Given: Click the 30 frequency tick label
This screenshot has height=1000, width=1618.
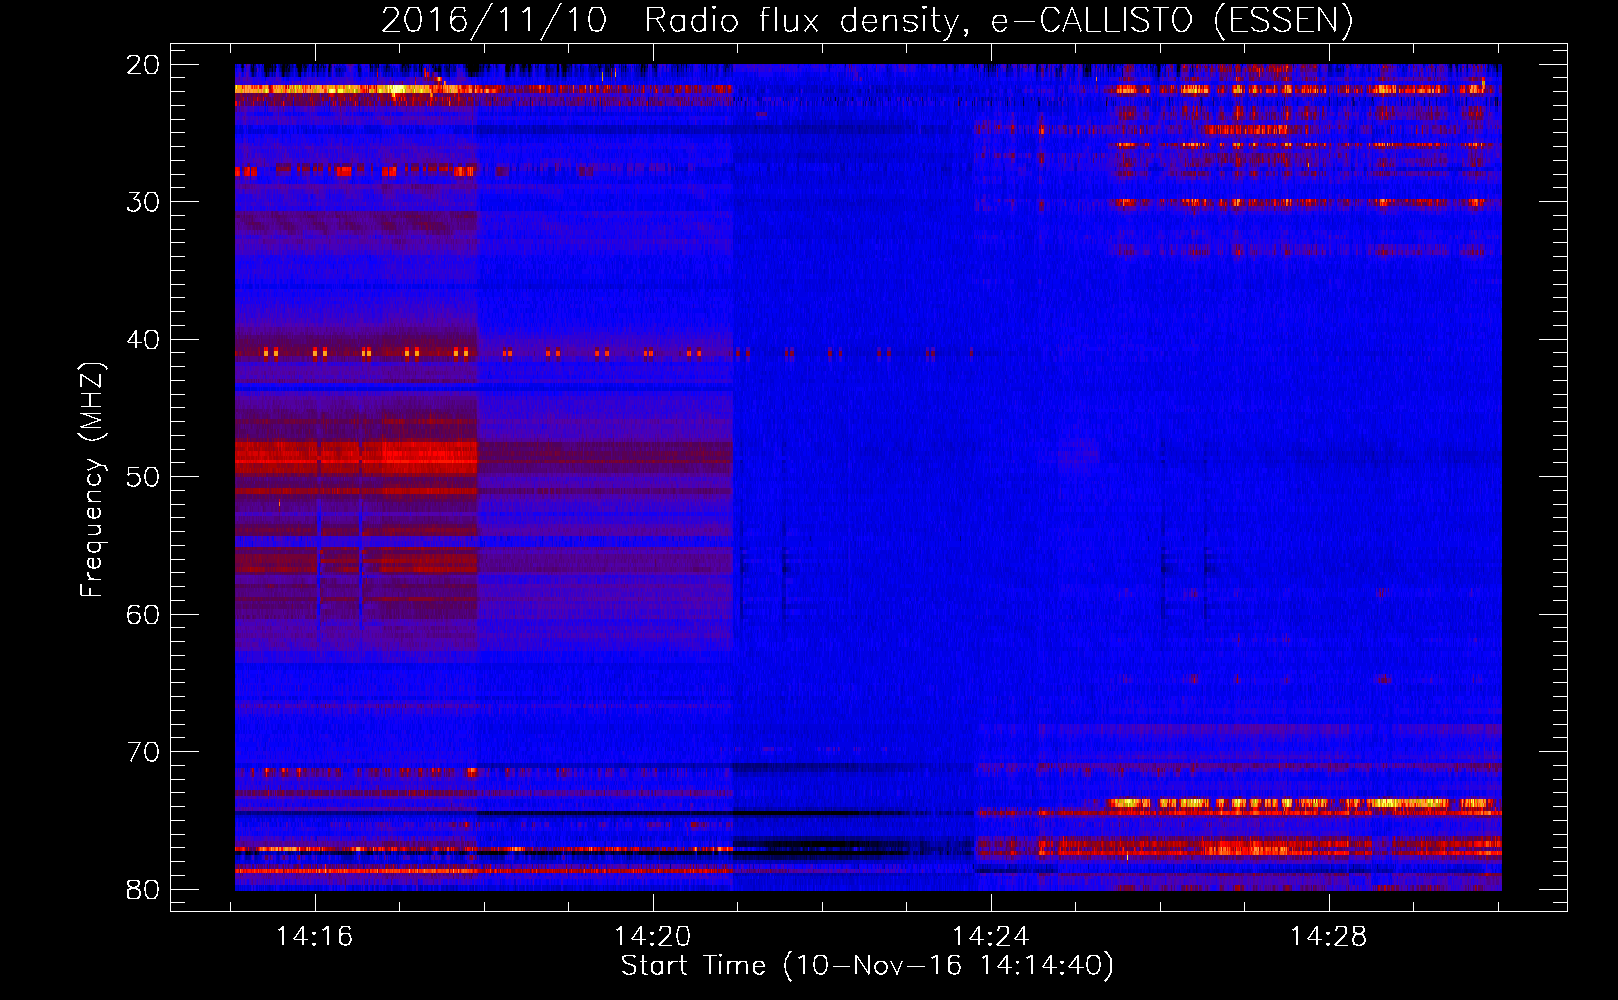Looking at the screenshot, I should [143, 202].
